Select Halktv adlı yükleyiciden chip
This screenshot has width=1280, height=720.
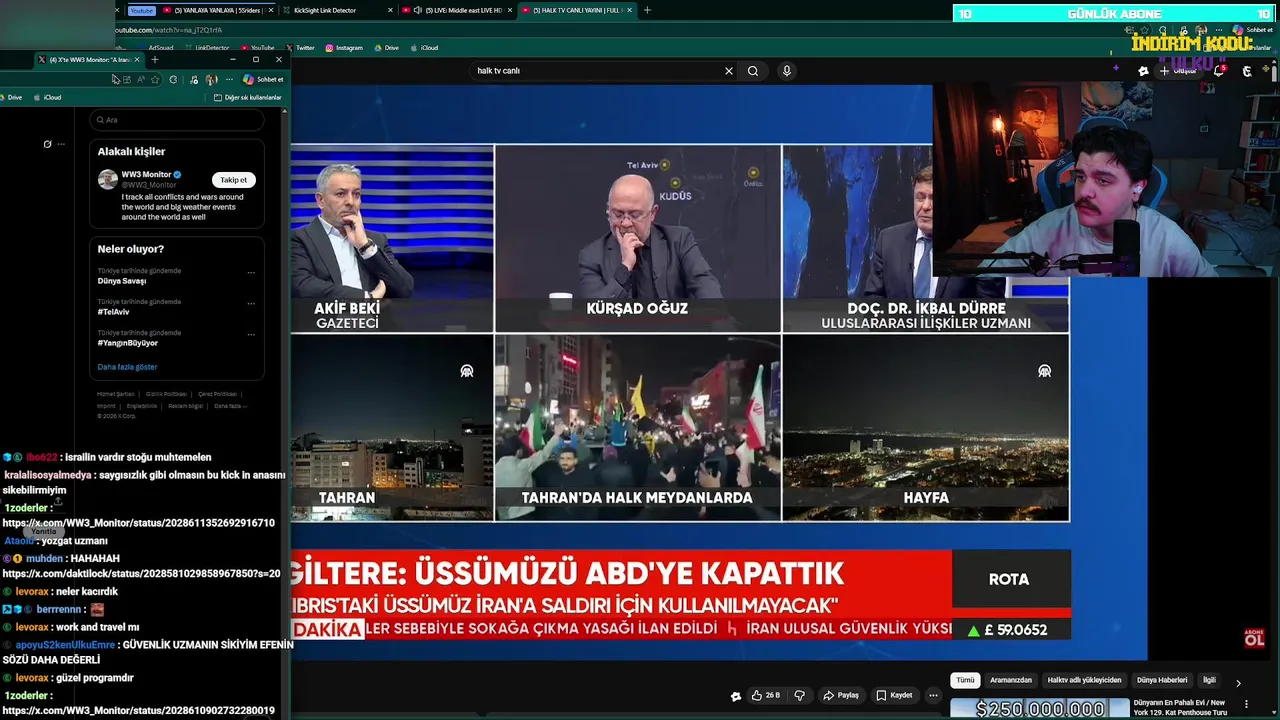[1084, 680]
